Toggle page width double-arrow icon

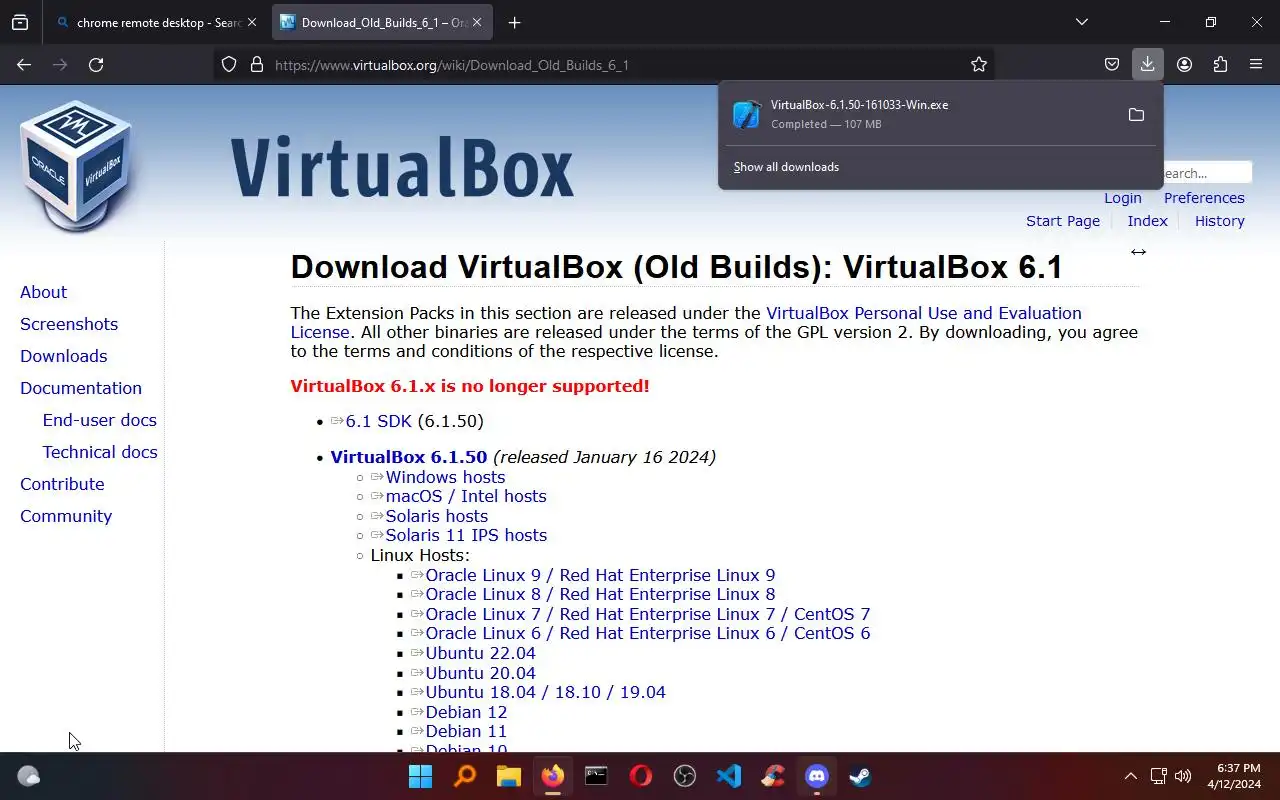1138,252
